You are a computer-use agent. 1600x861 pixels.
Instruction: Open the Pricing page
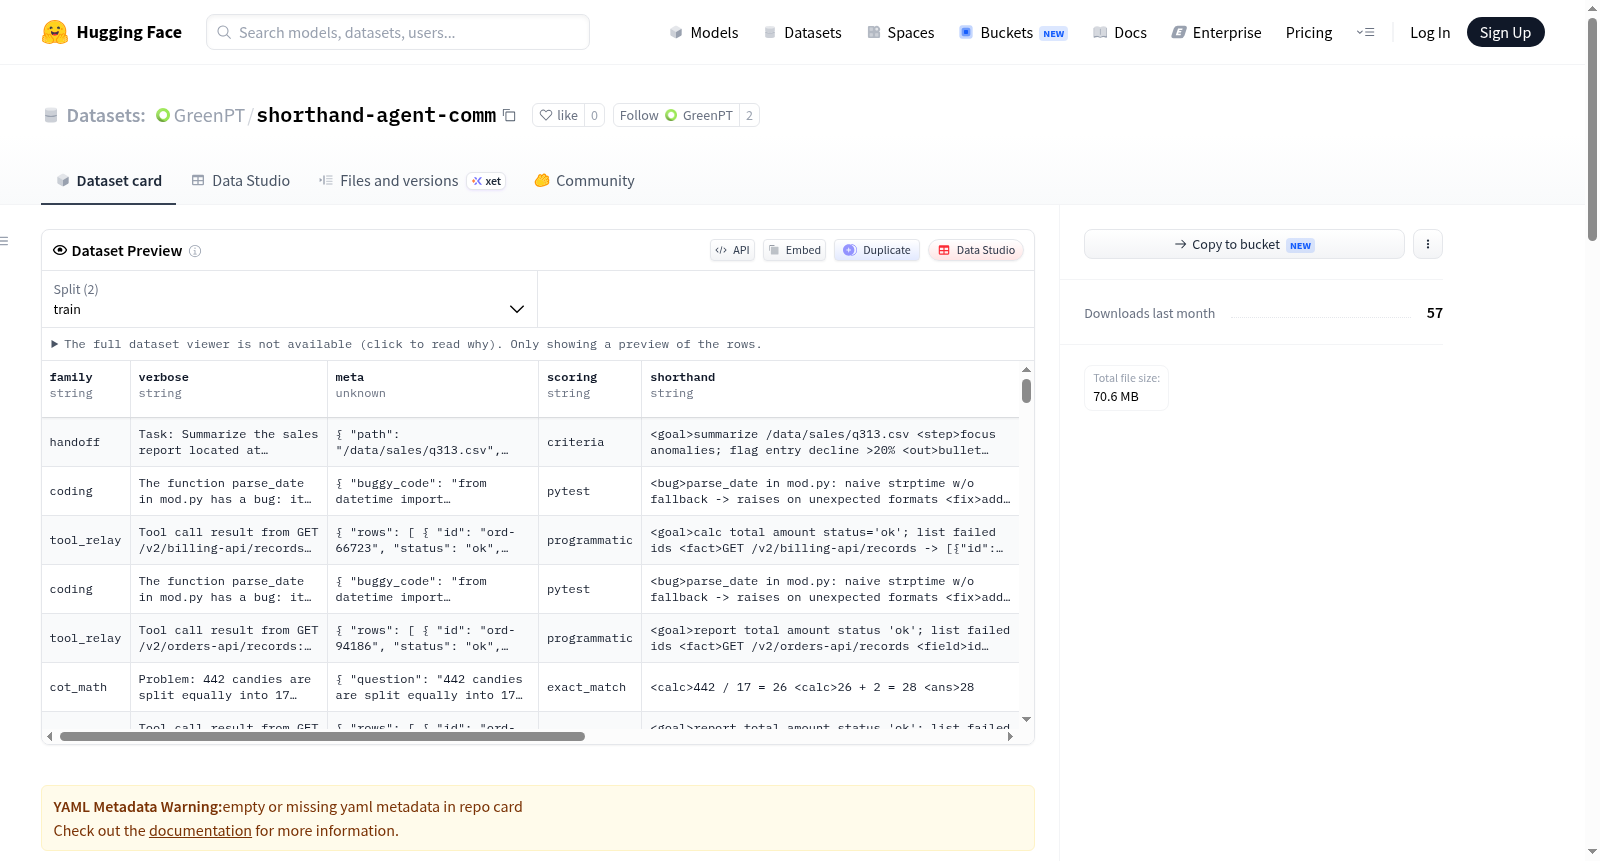click(x=1309, y=32)
